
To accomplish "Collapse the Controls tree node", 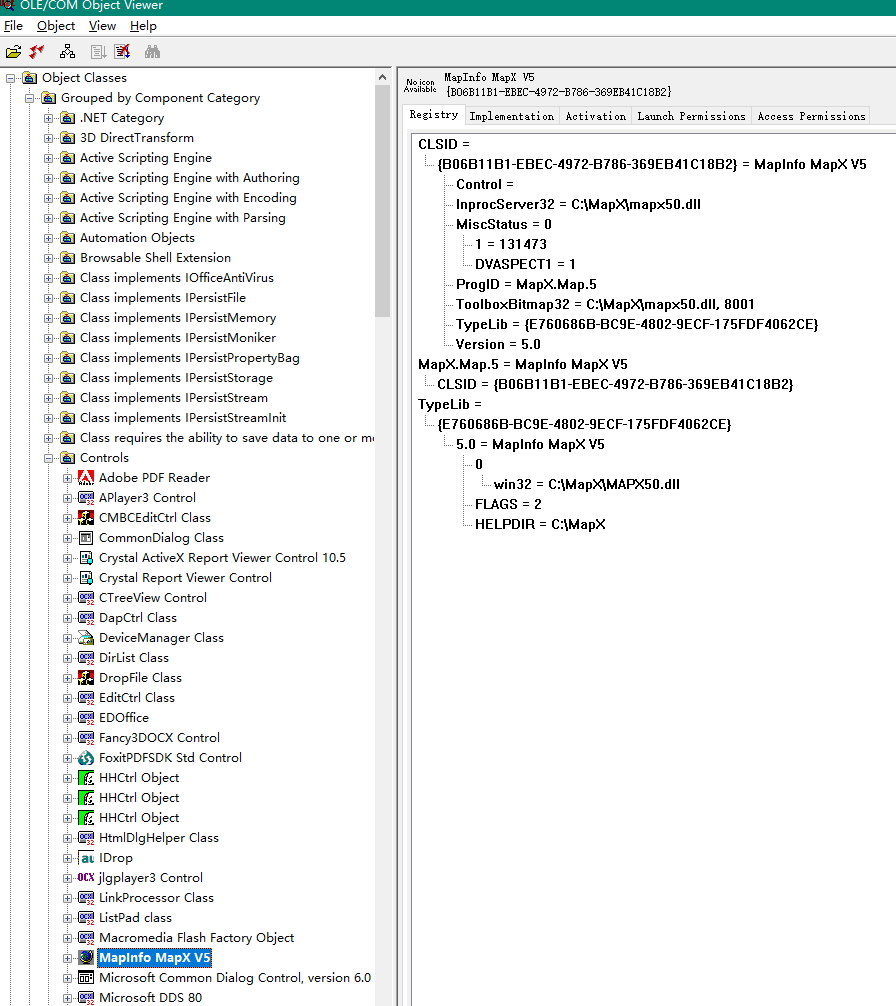I will [x=48, y=458].
